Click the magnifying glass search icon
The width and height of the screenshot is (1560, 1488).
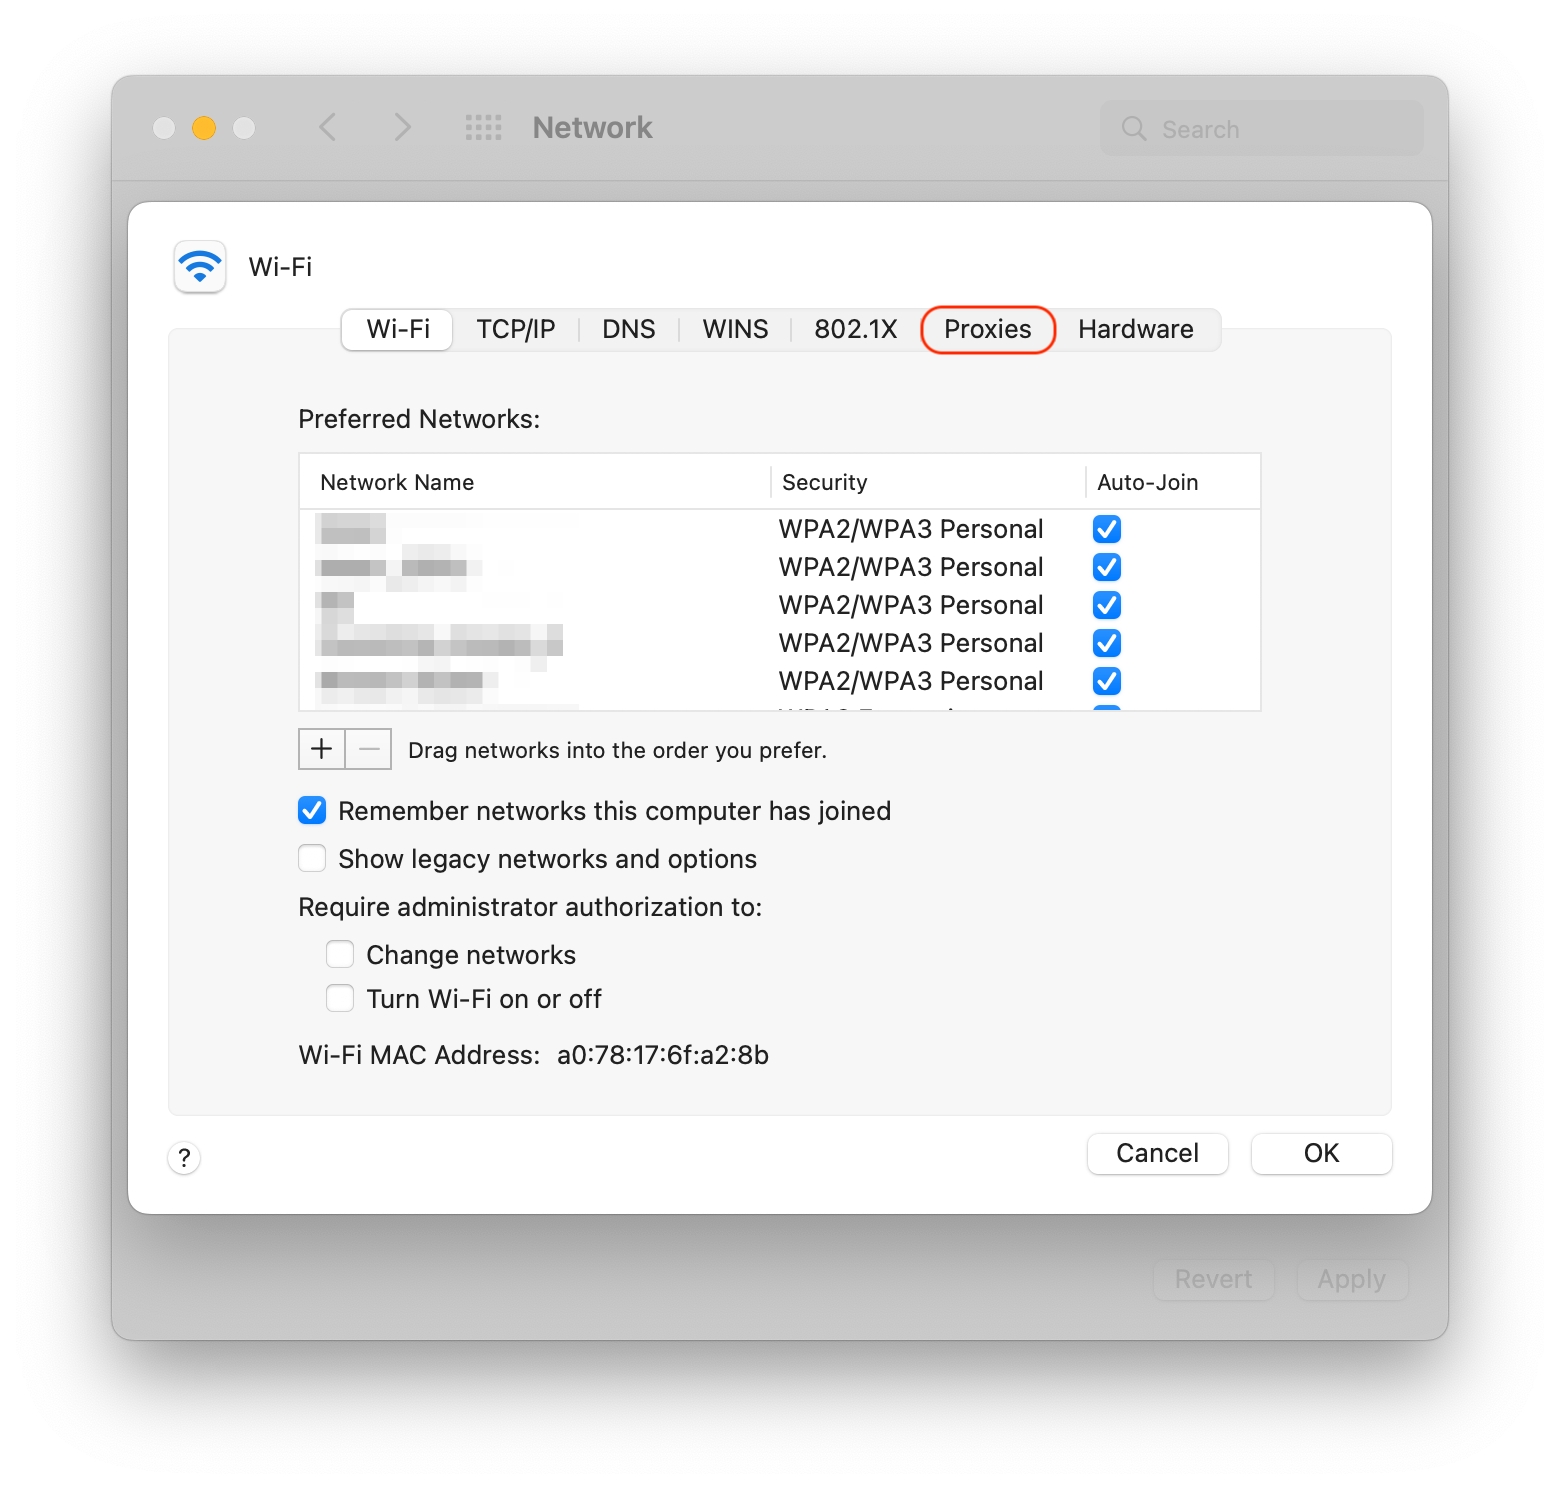[x=1134, y=129]
